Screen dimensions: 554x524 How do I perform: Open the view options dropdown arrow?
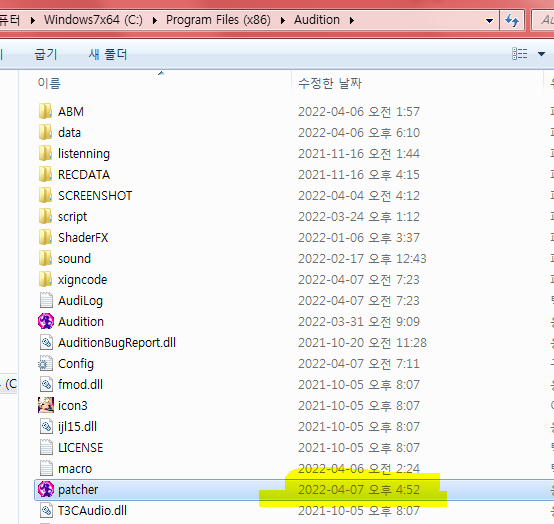coord(541,54)
